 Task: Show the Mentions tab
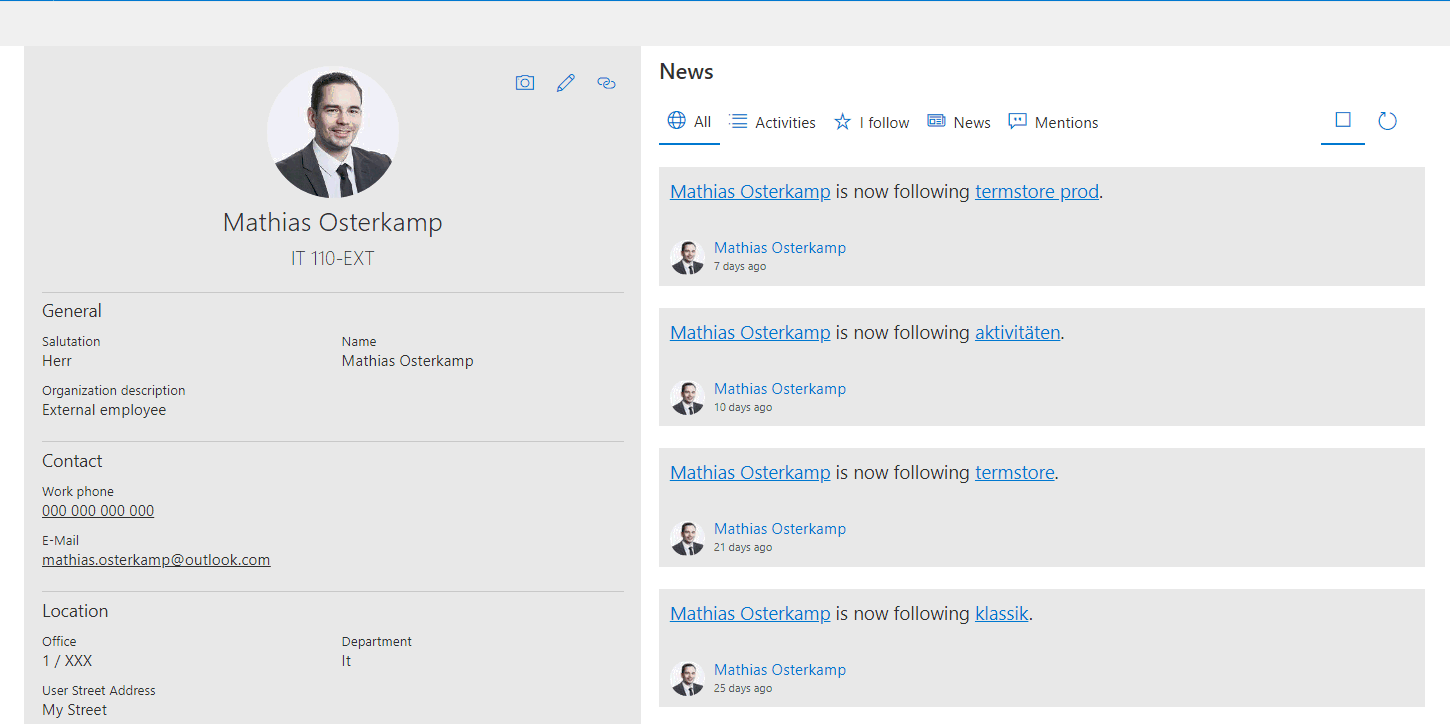1053,122
